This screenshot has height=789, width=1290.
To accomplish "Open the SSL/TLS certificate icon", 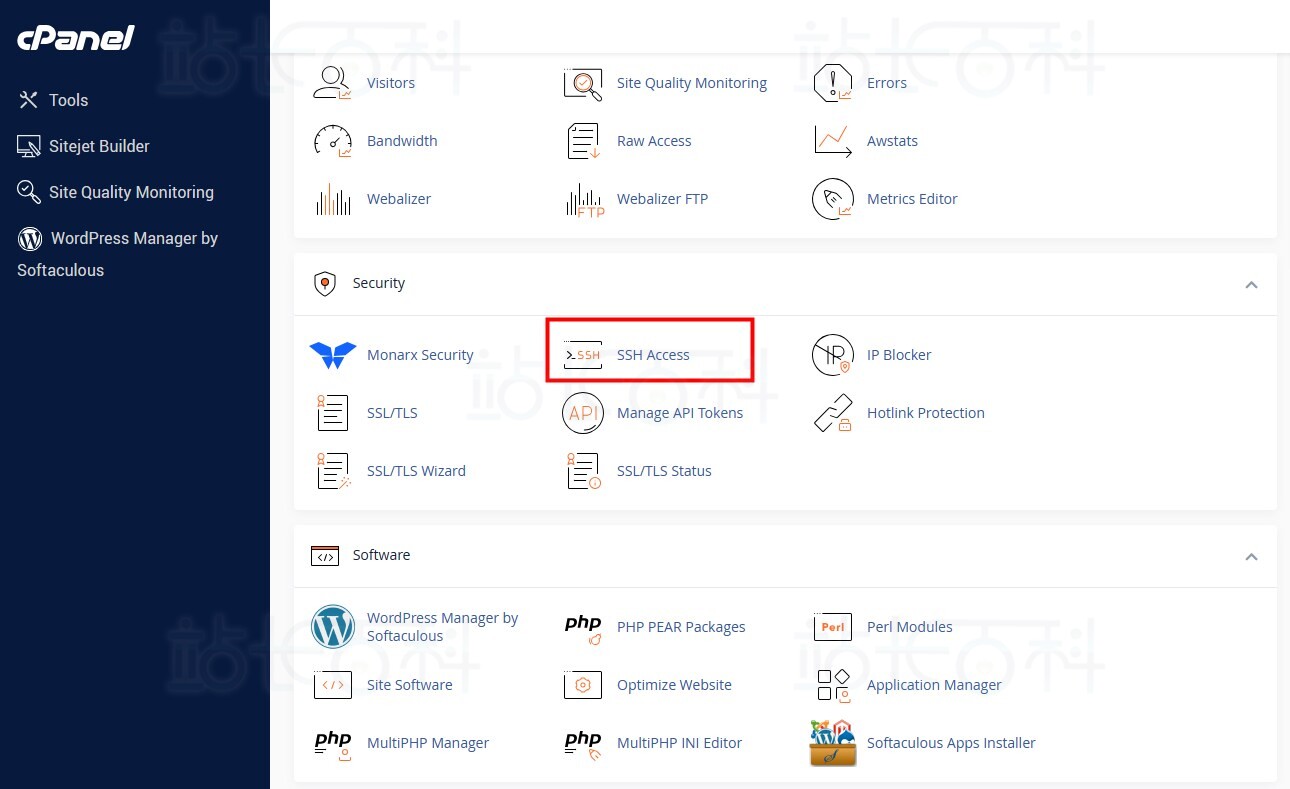I will click(333, 413).
